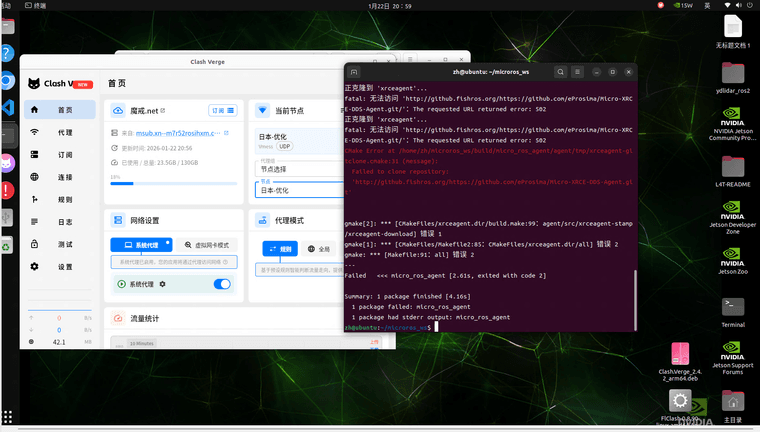Open the Trash icon in the dock

pyautogui.click(x=6, y=246)
